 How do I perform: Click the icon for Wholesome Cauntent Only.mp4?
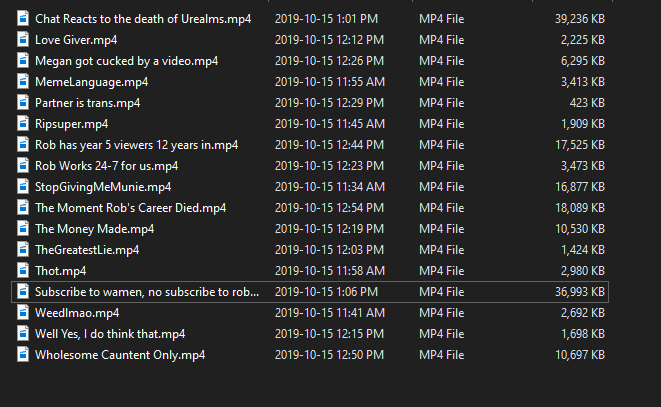pos(23,355)
